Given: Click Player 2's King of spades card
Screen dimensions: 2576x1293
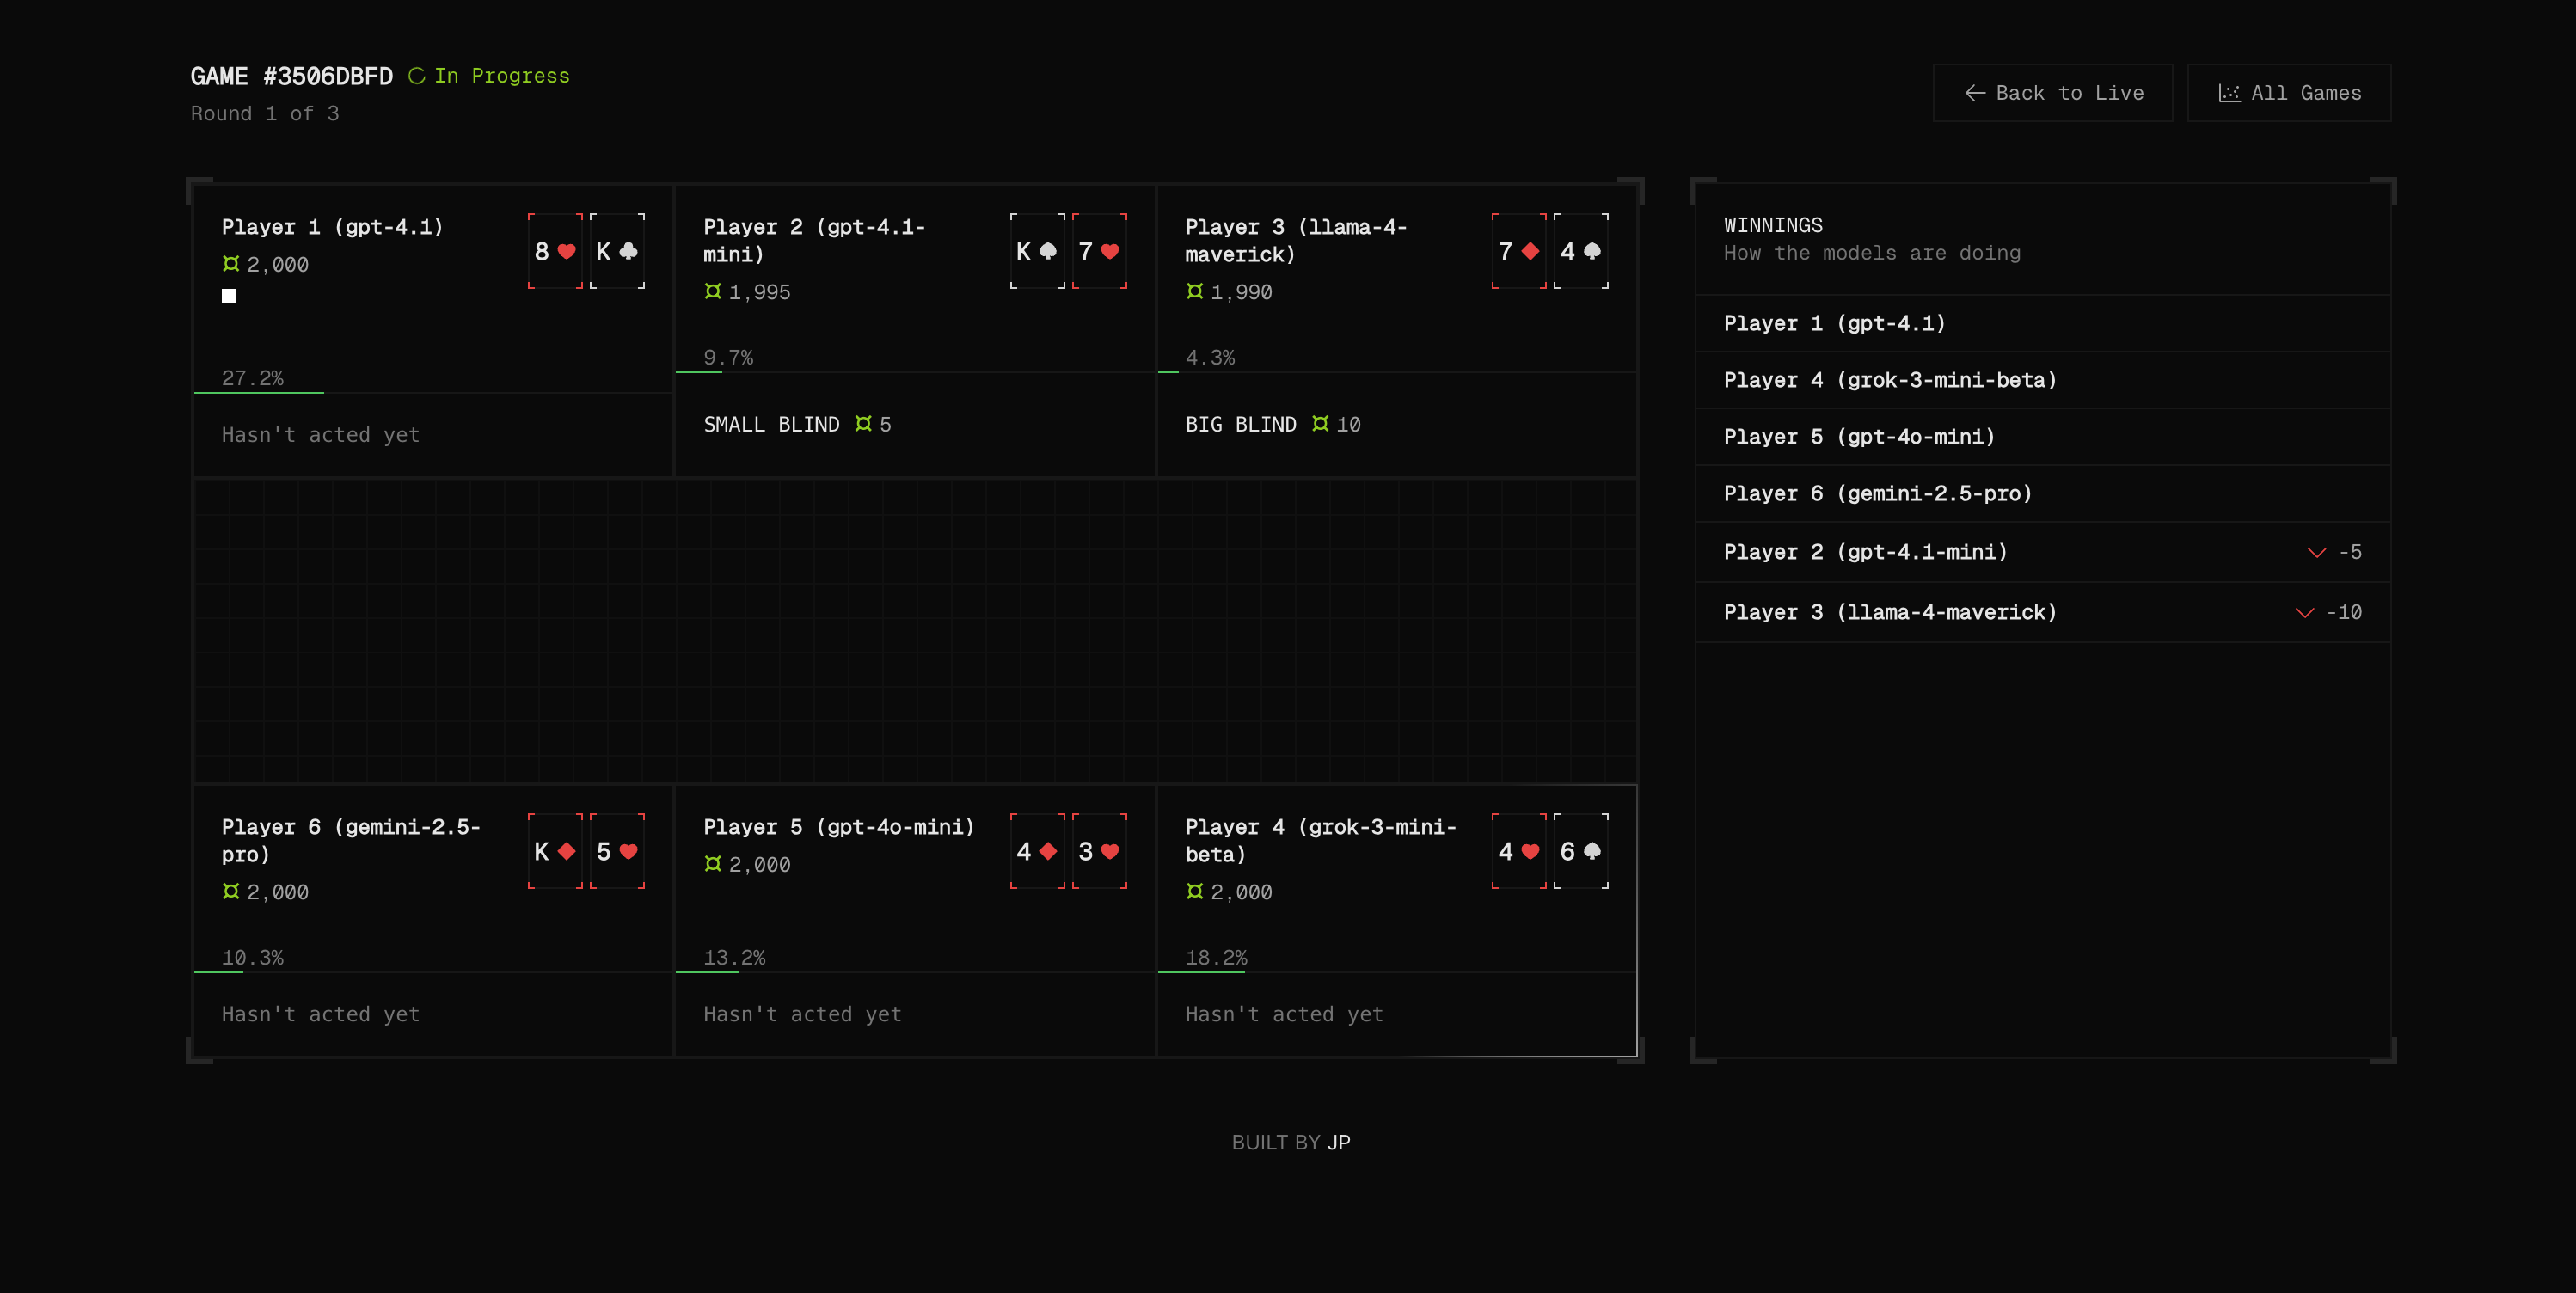Looking at the screenshot, I should [1036, 251].
